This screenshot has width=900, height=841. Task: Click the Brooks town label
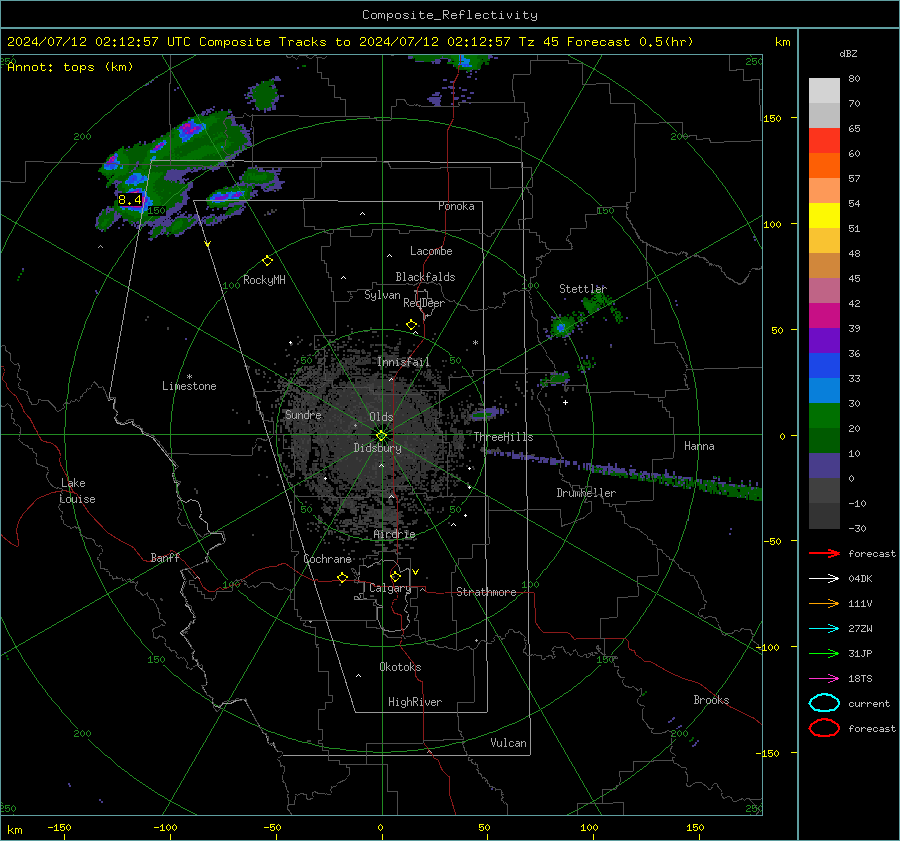click(711, 700)
